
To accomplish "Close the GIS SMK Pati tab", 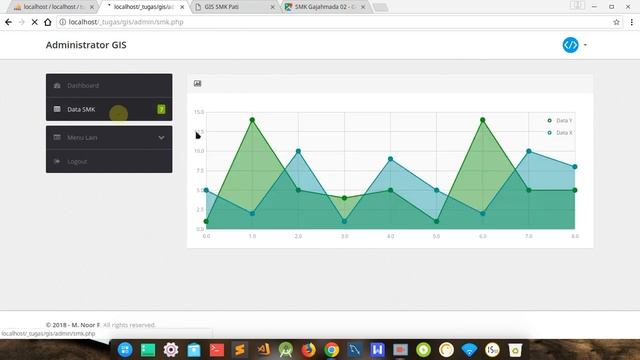I will tap(273, 7).
